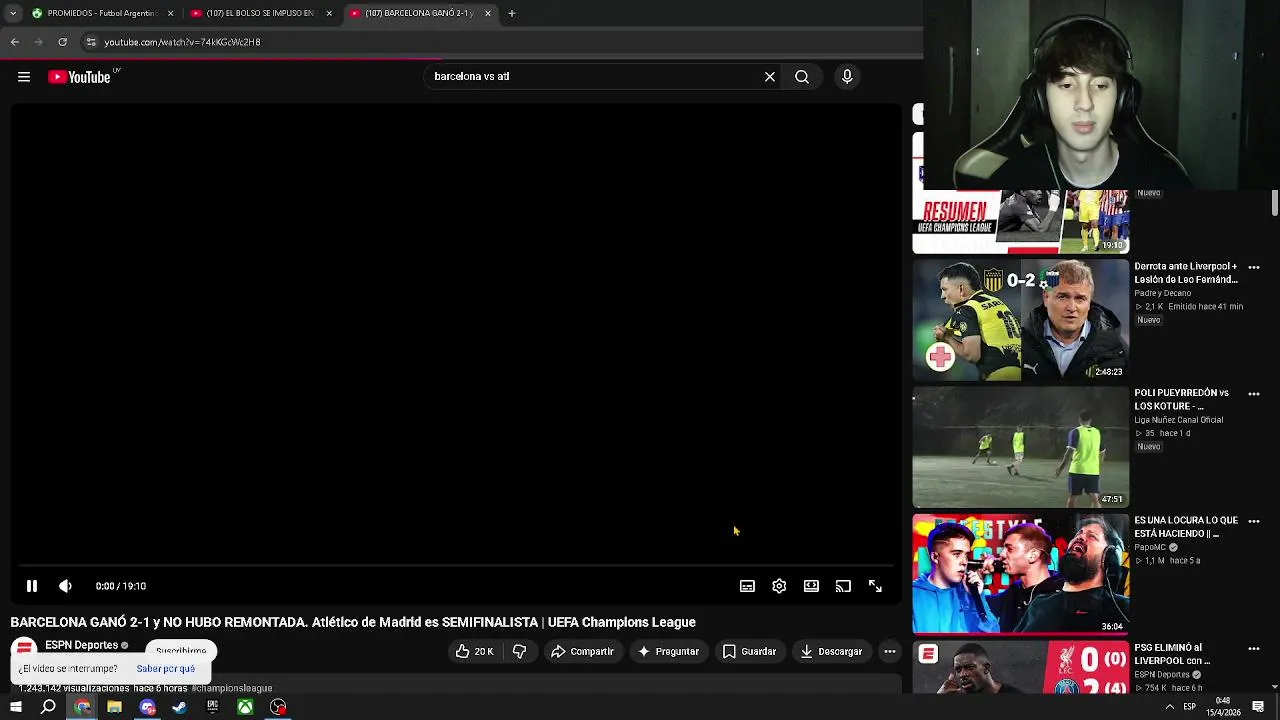Pause the video playback
This screenshot has width=1280, height=720.
point(32,586)
